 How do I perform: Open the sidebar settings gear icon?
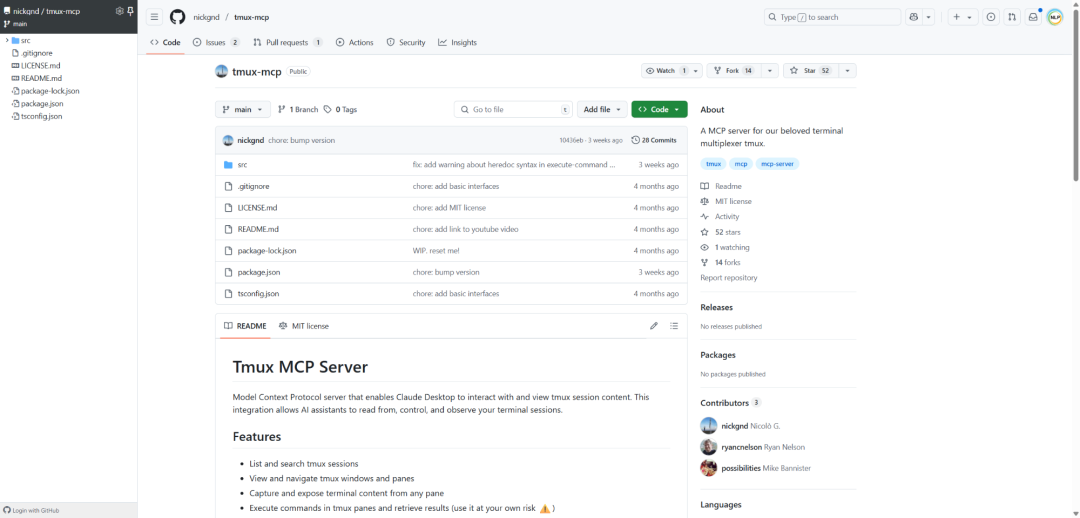[x=119, y=11]
